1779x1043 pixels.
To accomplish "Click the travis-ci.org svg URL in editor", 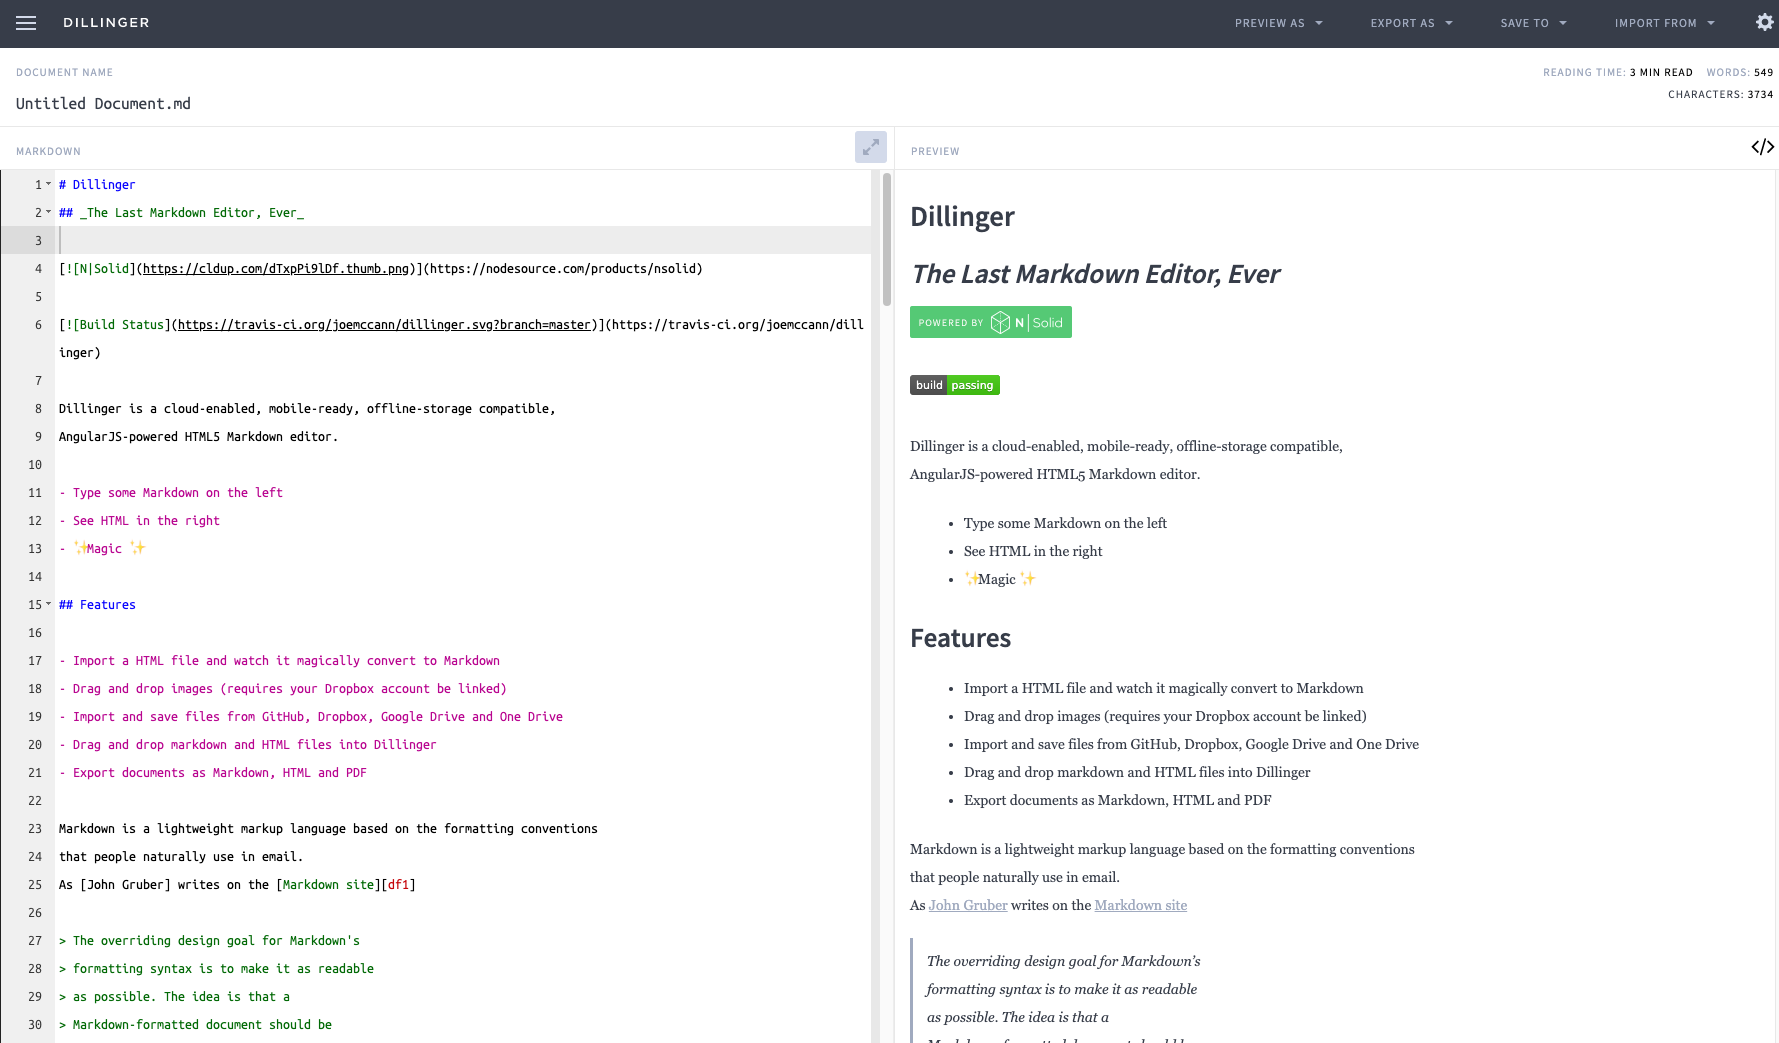I will coord(384,324).
